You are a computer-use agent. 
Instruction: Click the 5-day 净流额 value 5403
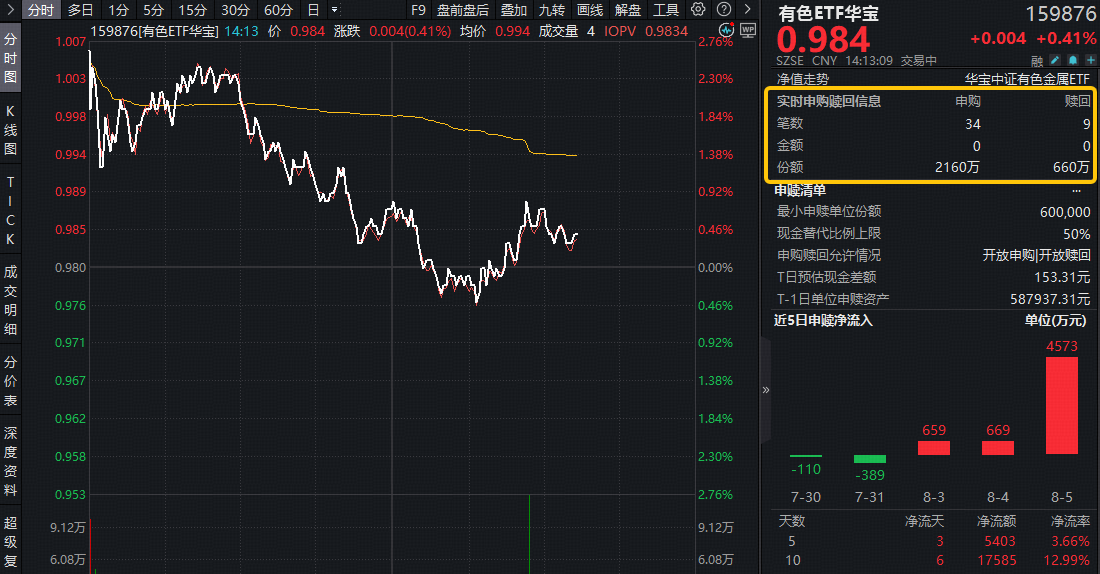coord(1000,541)
